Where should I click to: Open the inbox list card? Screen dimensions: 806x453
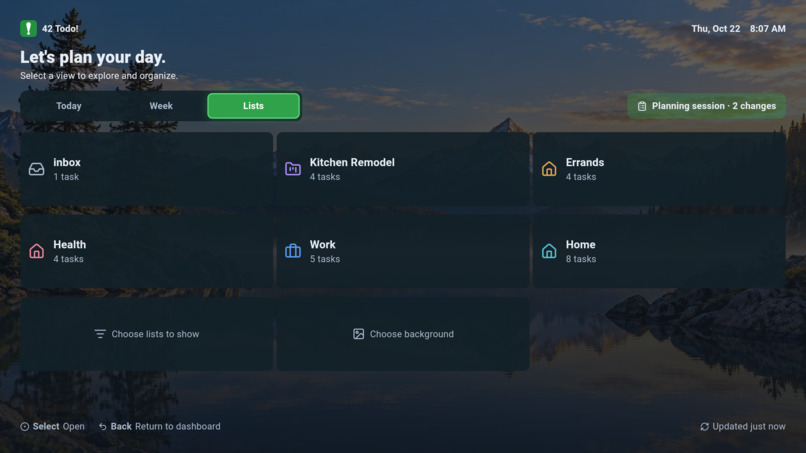(x=146, y=169)
